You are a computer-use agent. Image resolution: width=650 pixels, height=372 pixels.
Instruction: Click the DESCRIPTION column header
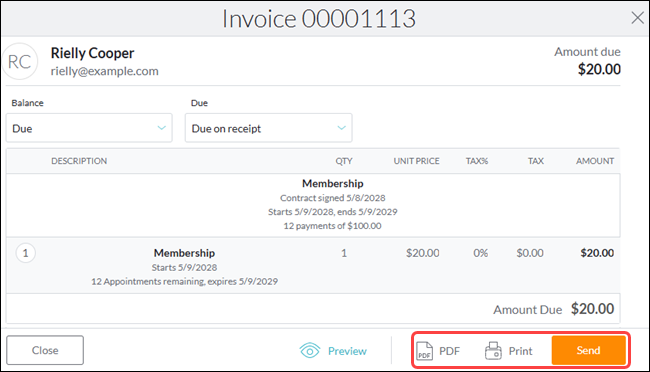(x=79, y=161)
